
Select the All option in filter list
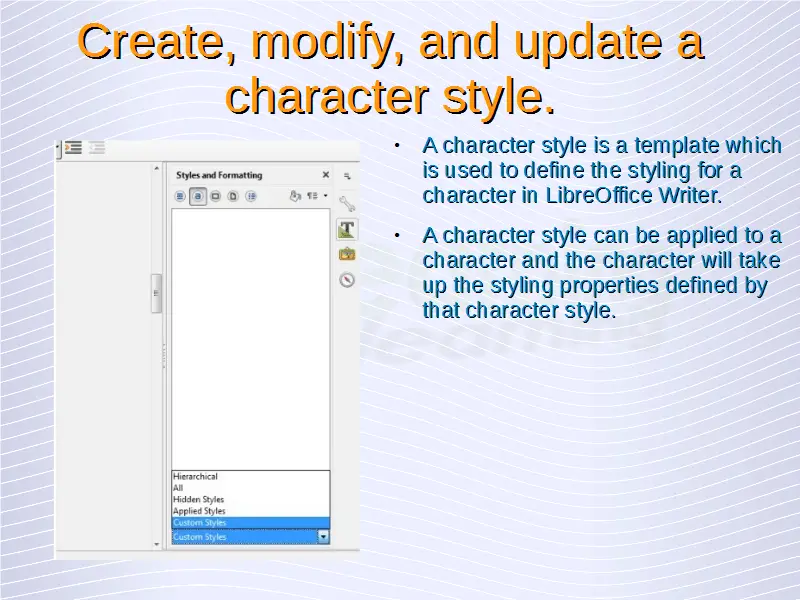pyautogui.click(x=179, y=488)
